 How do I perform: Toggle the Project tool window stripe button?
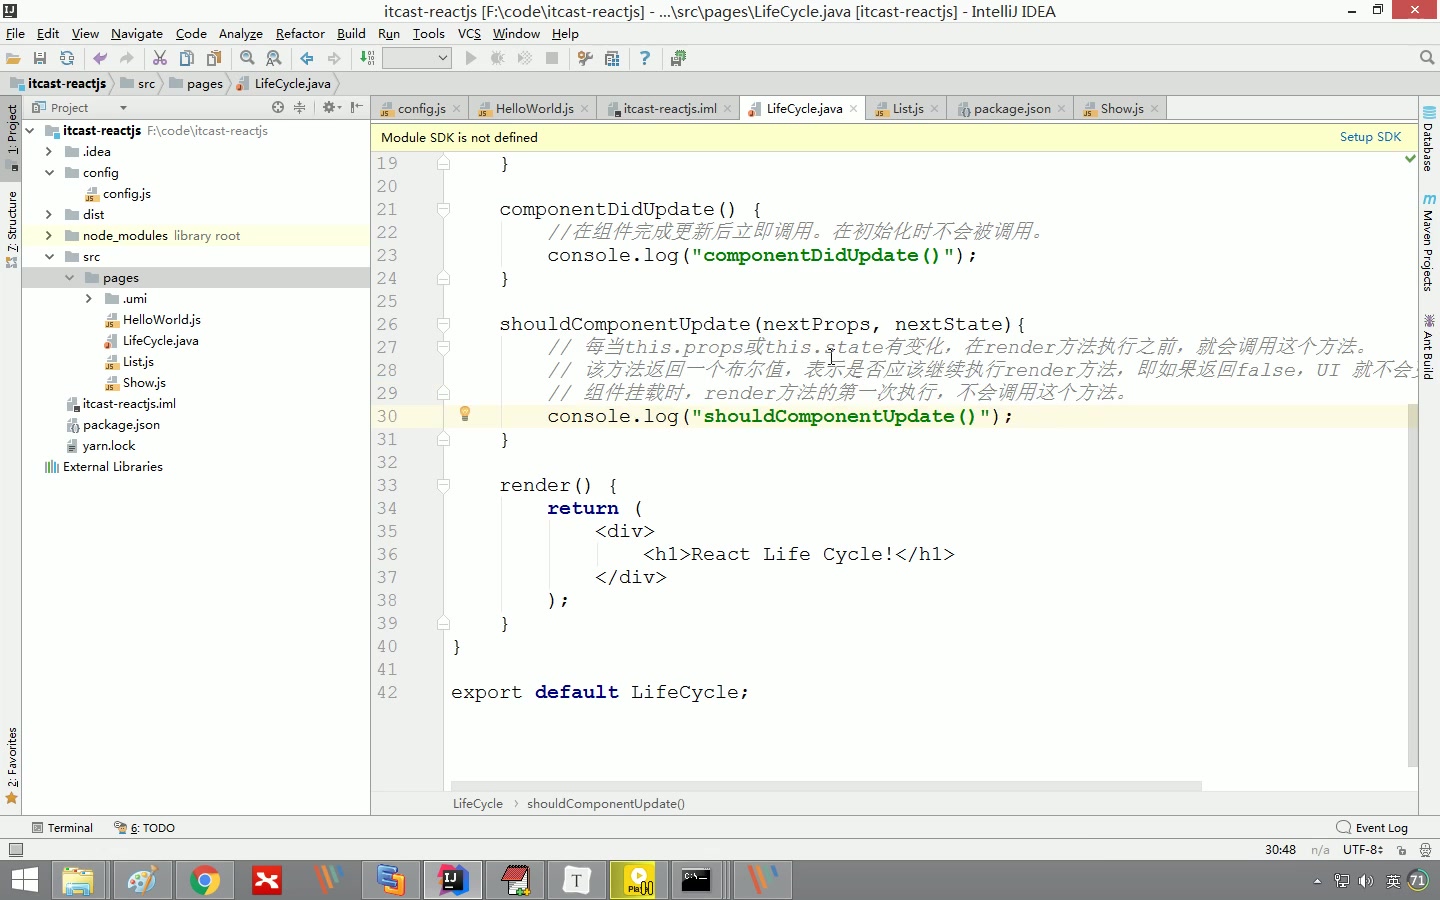pyautogui.click(x=11, y=137)
